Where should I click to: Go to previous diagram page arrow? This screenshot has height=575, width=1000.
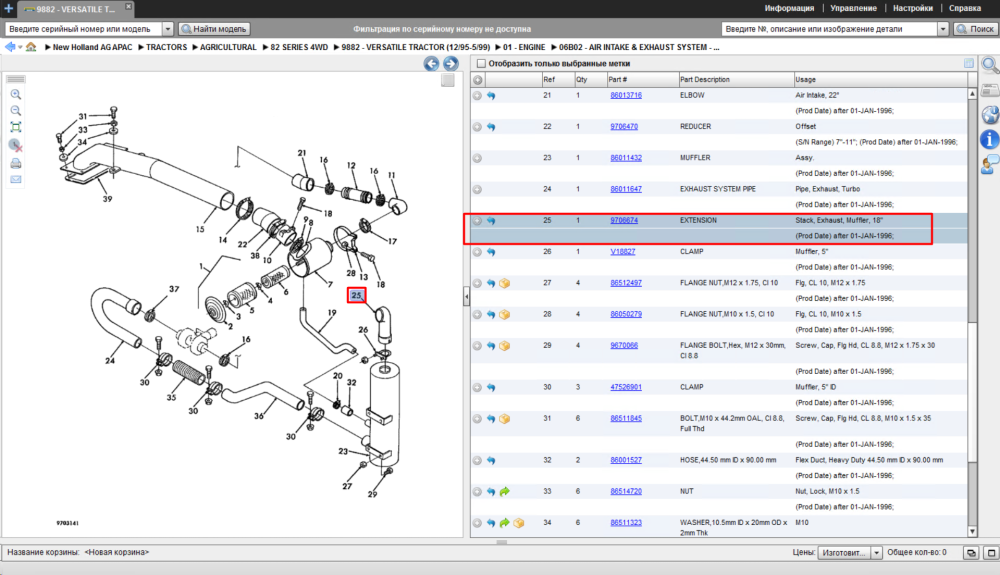click(432, 63)
